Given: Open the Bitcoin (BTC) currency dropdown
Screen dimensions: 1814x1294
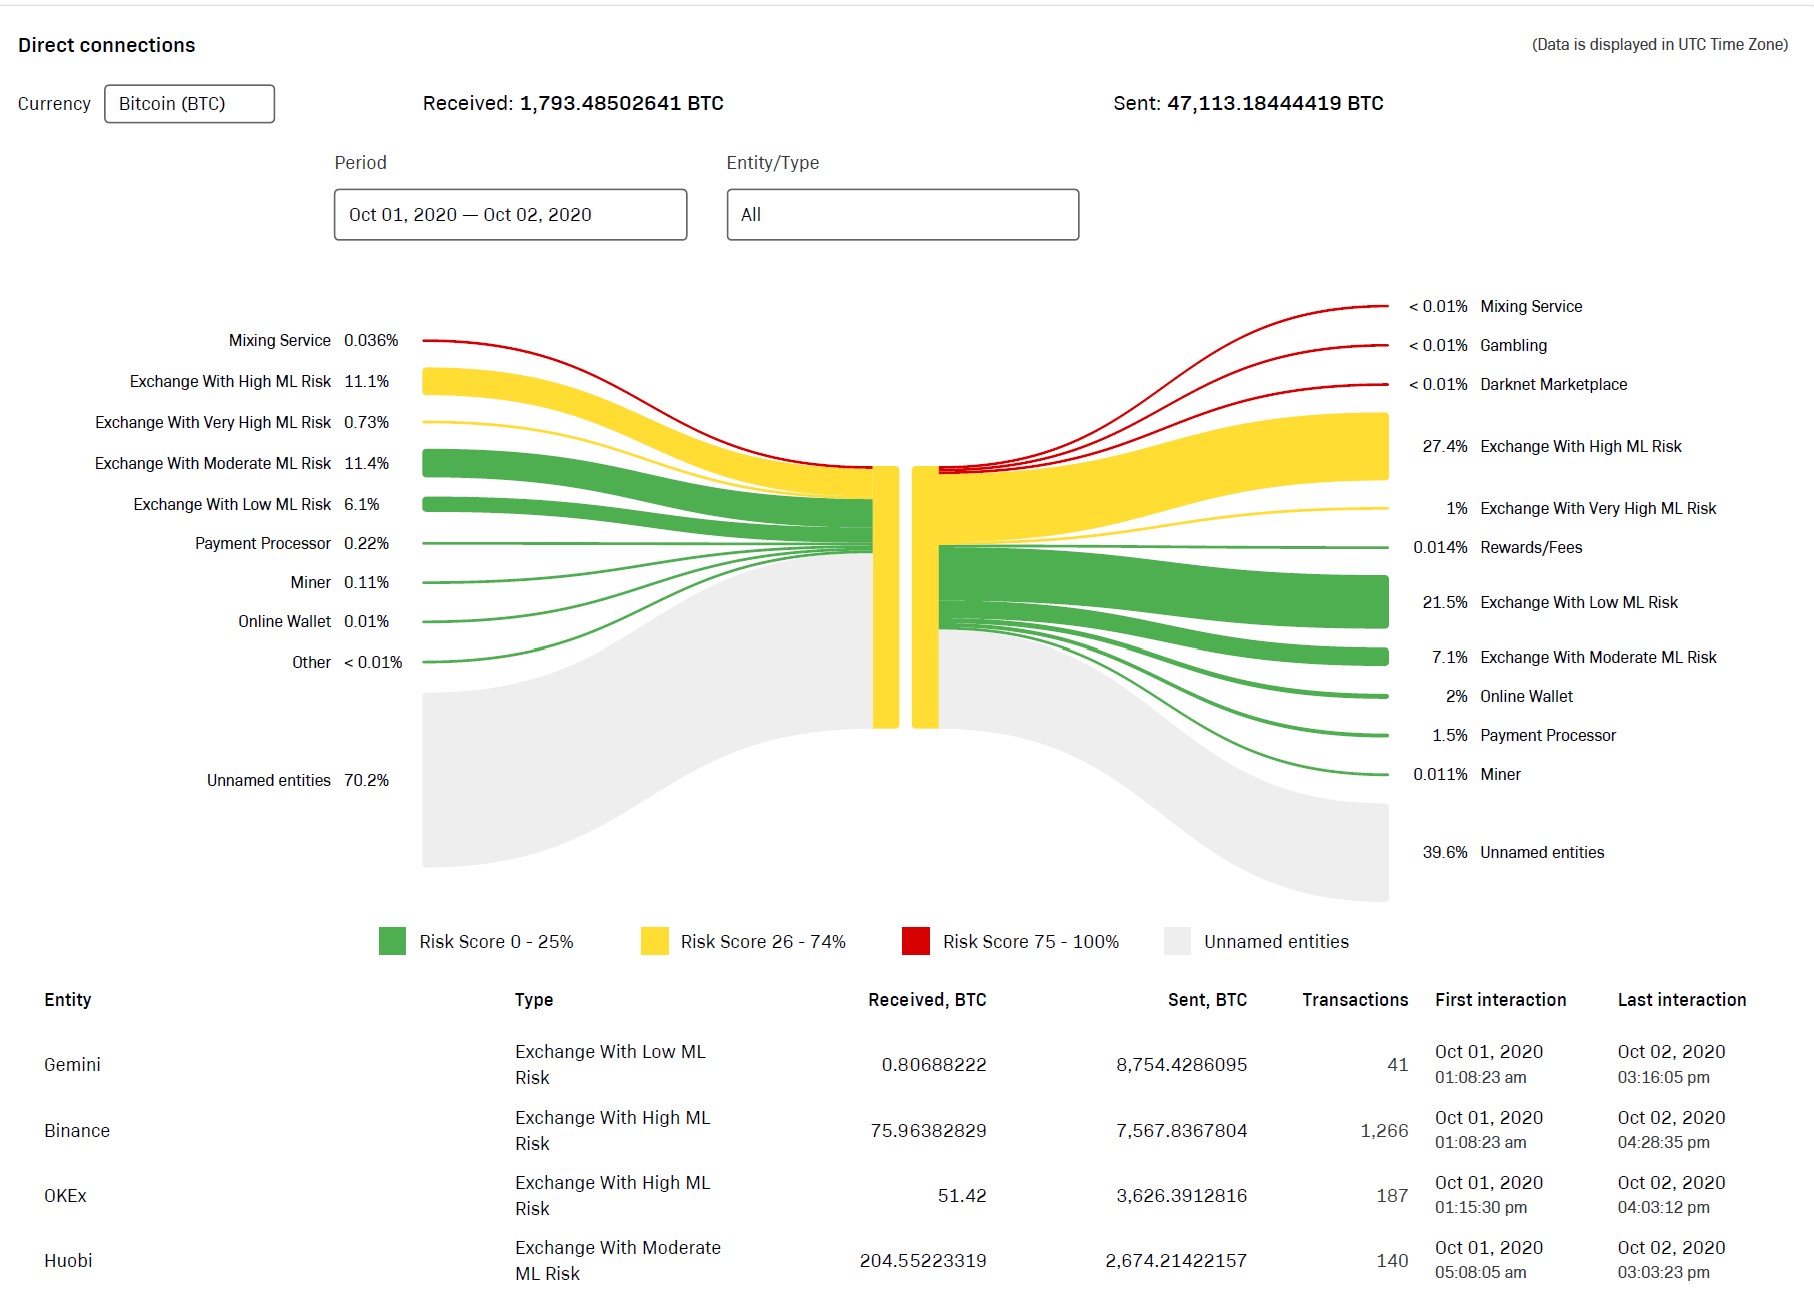Looking at the screenshot, I should click(x=189, y=104).
